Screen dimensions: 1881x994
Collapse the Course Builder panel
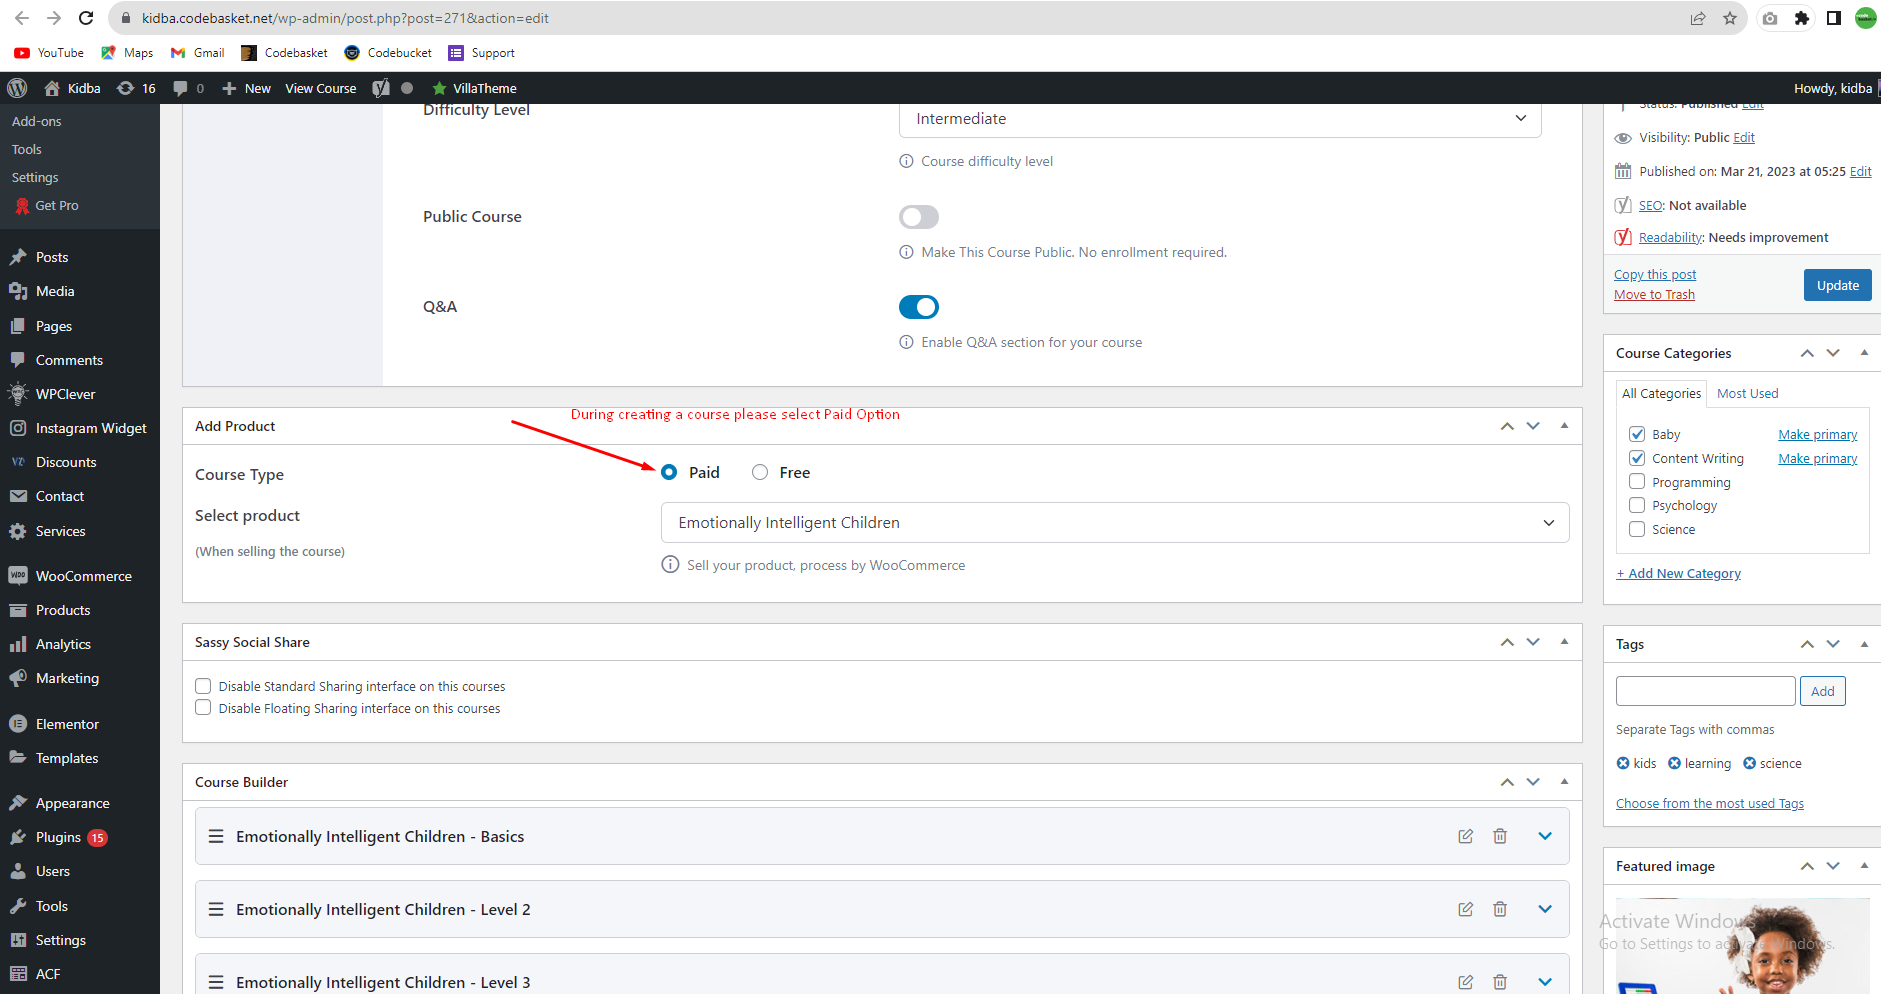click(x=1564, y=782)
